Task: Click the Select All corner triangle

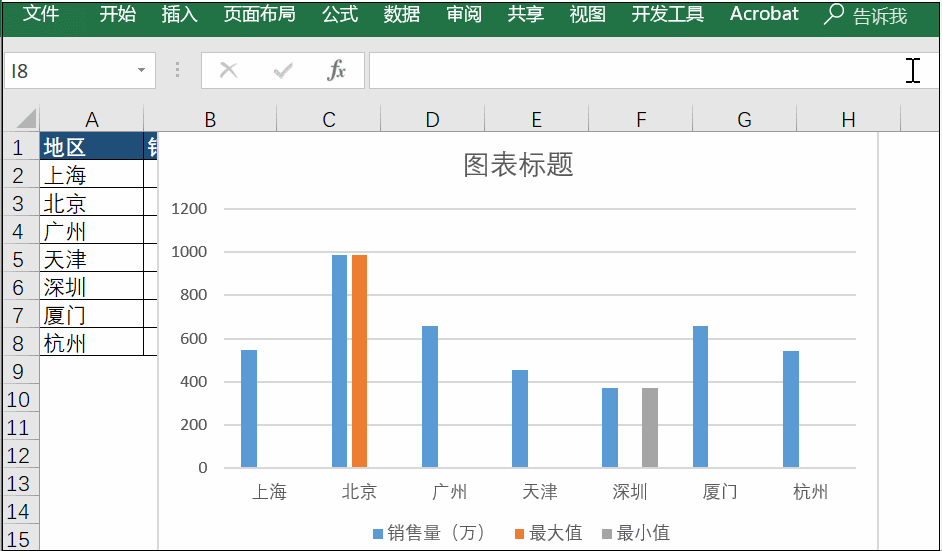Action: pyautogui.click(x=26, y=118)
